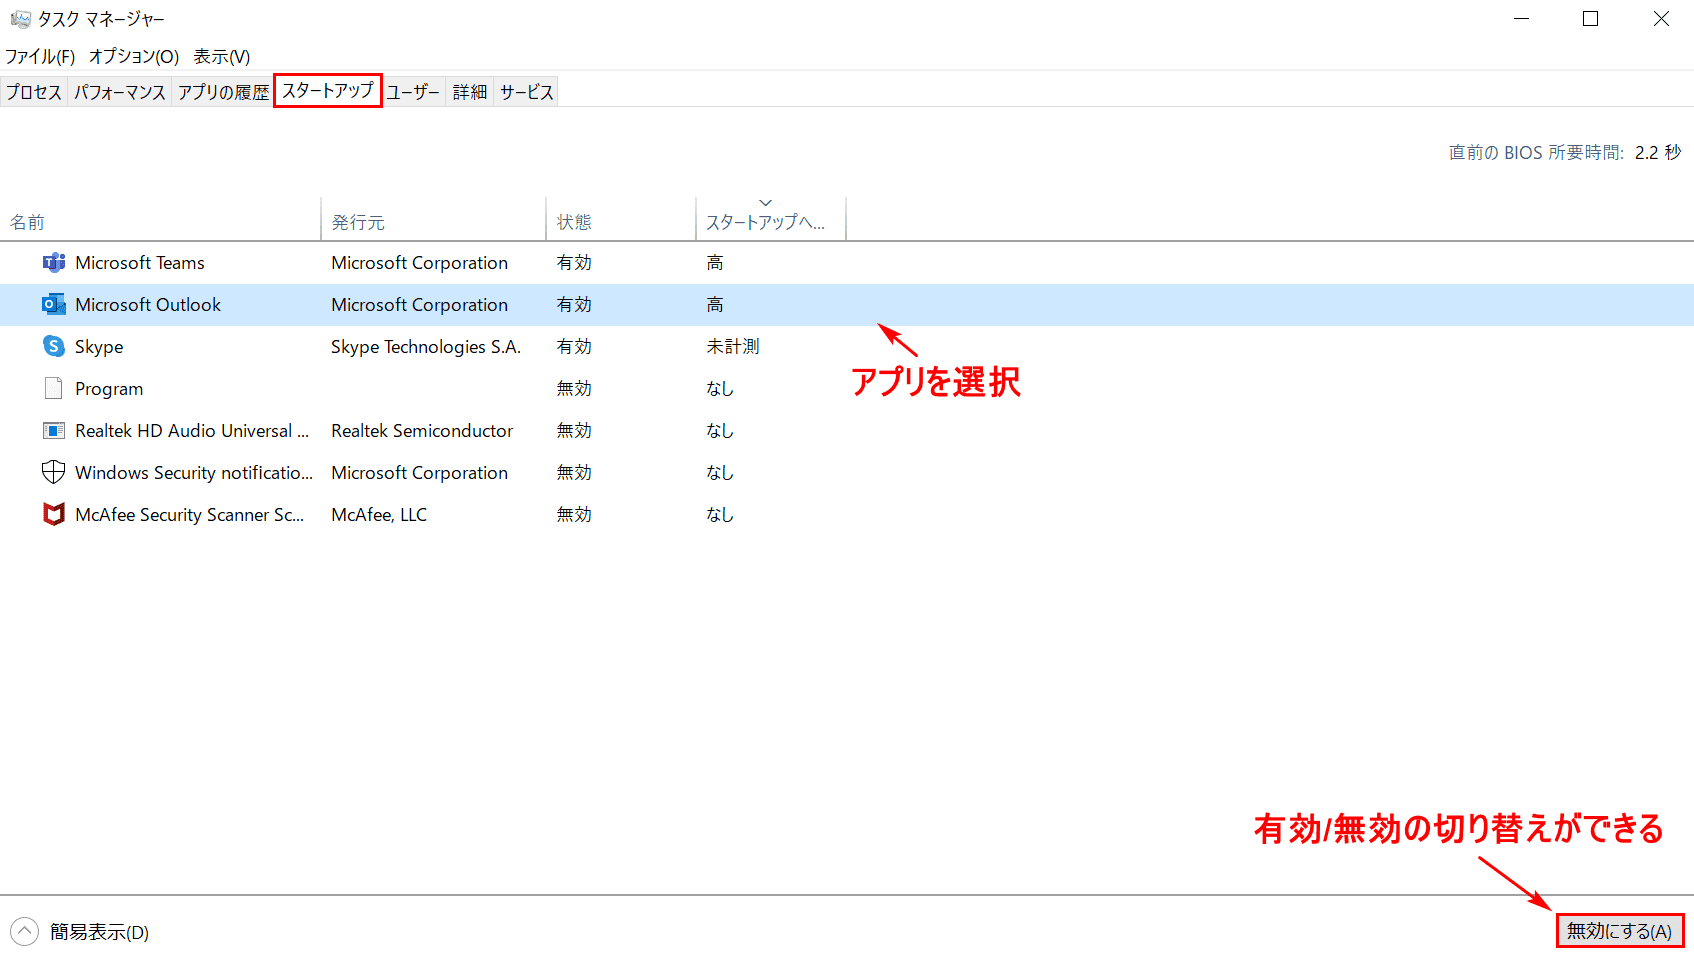Click McAfee, LLC publisher cell

379,515
